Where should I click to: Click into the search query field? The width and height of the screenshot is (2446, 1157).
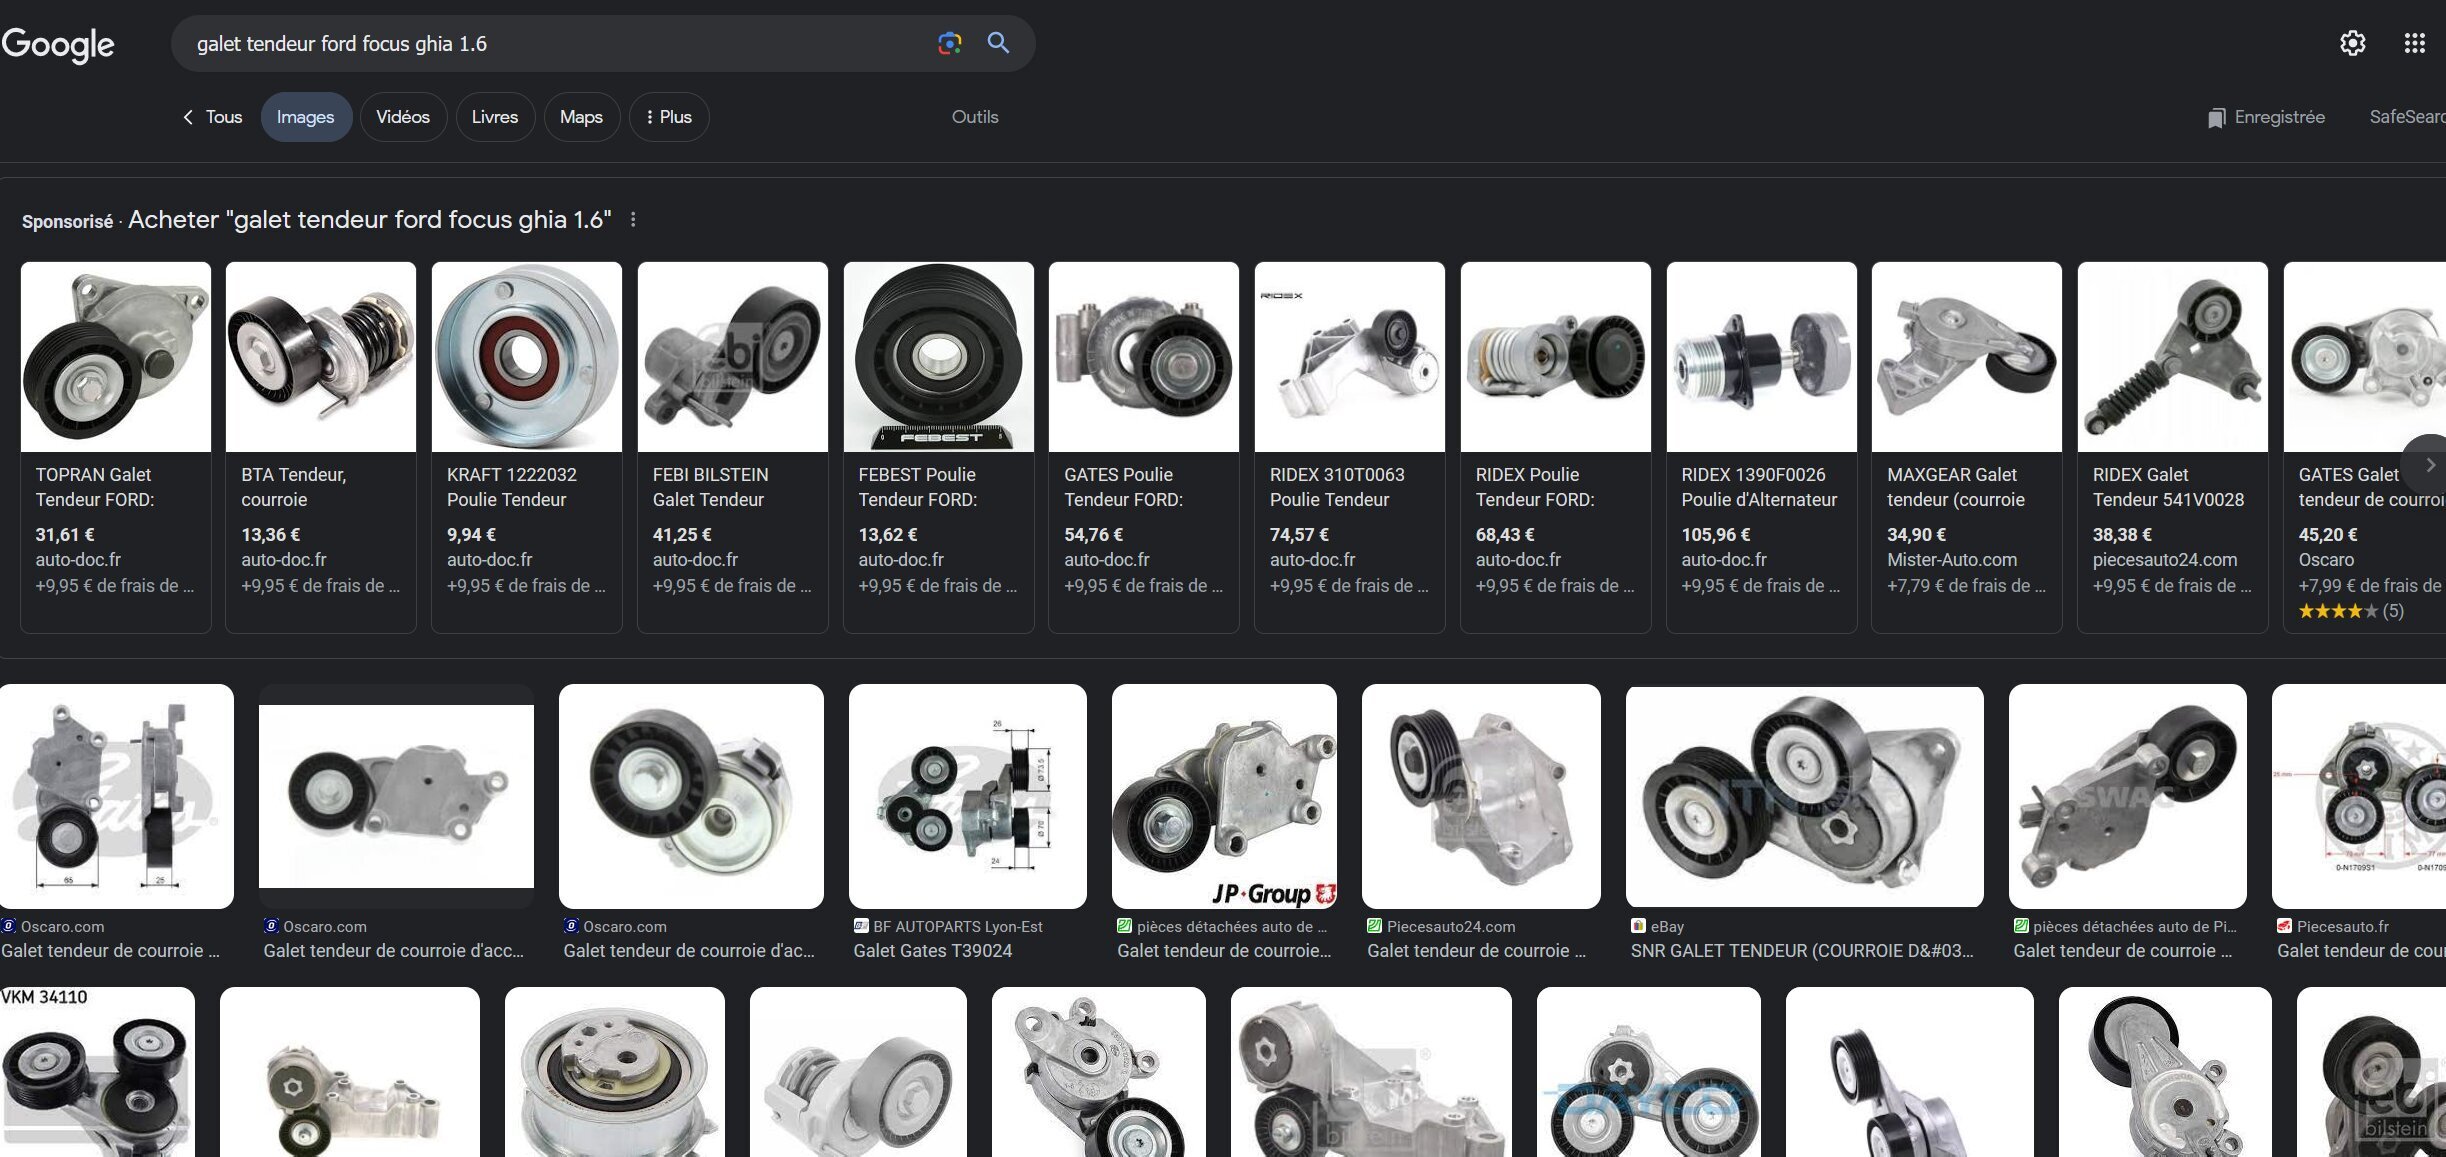point(560,43)
